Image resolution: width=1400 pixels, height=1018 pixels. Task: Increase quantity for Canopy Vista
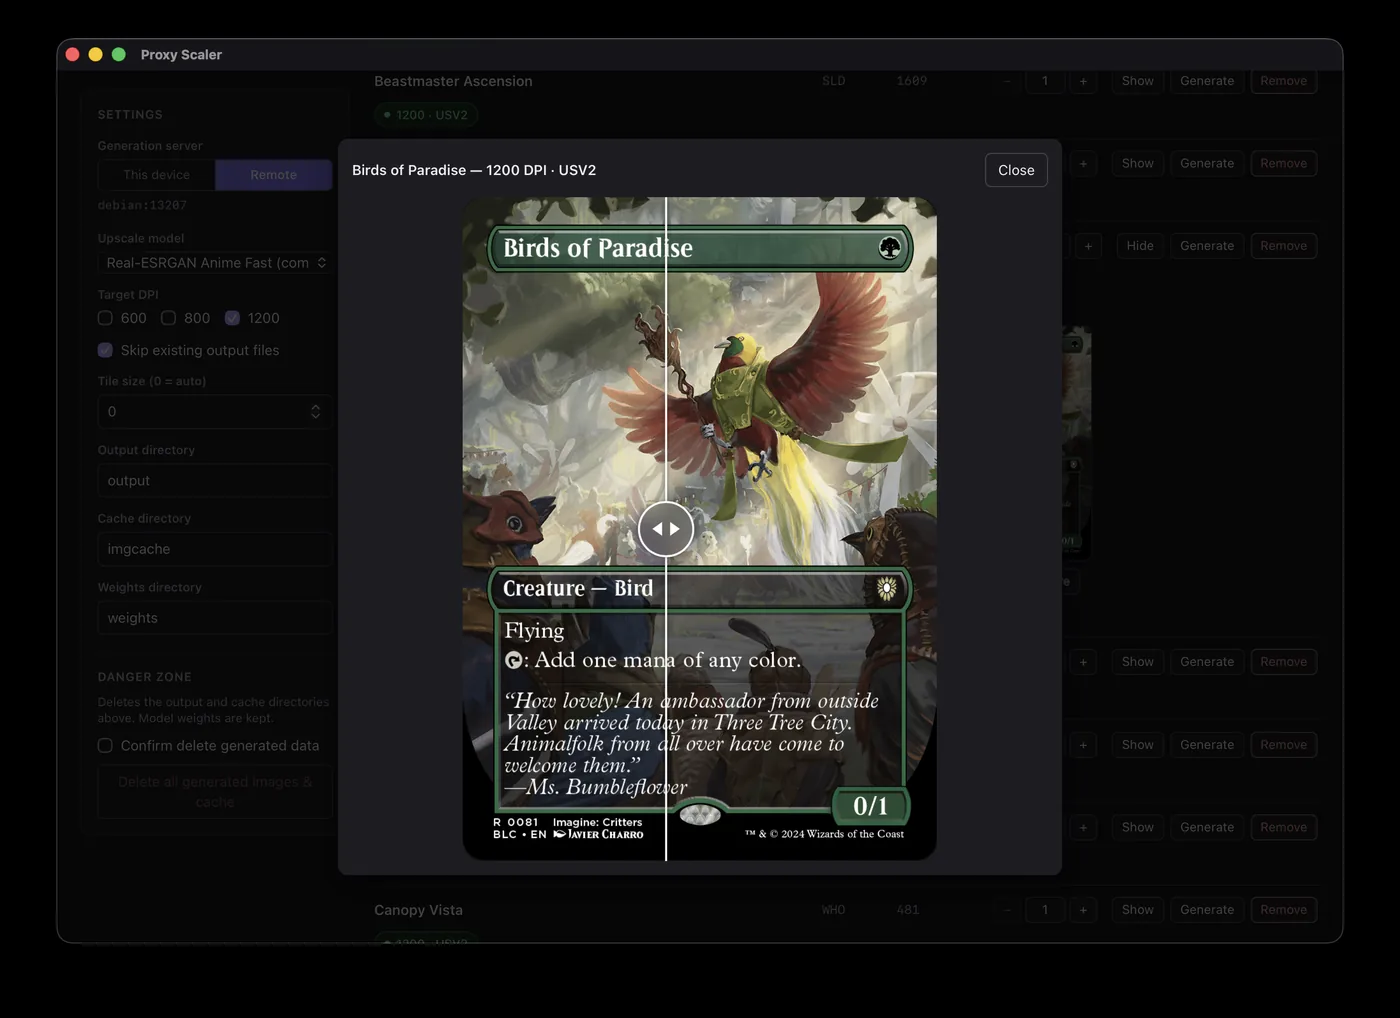coord(1083,910)
